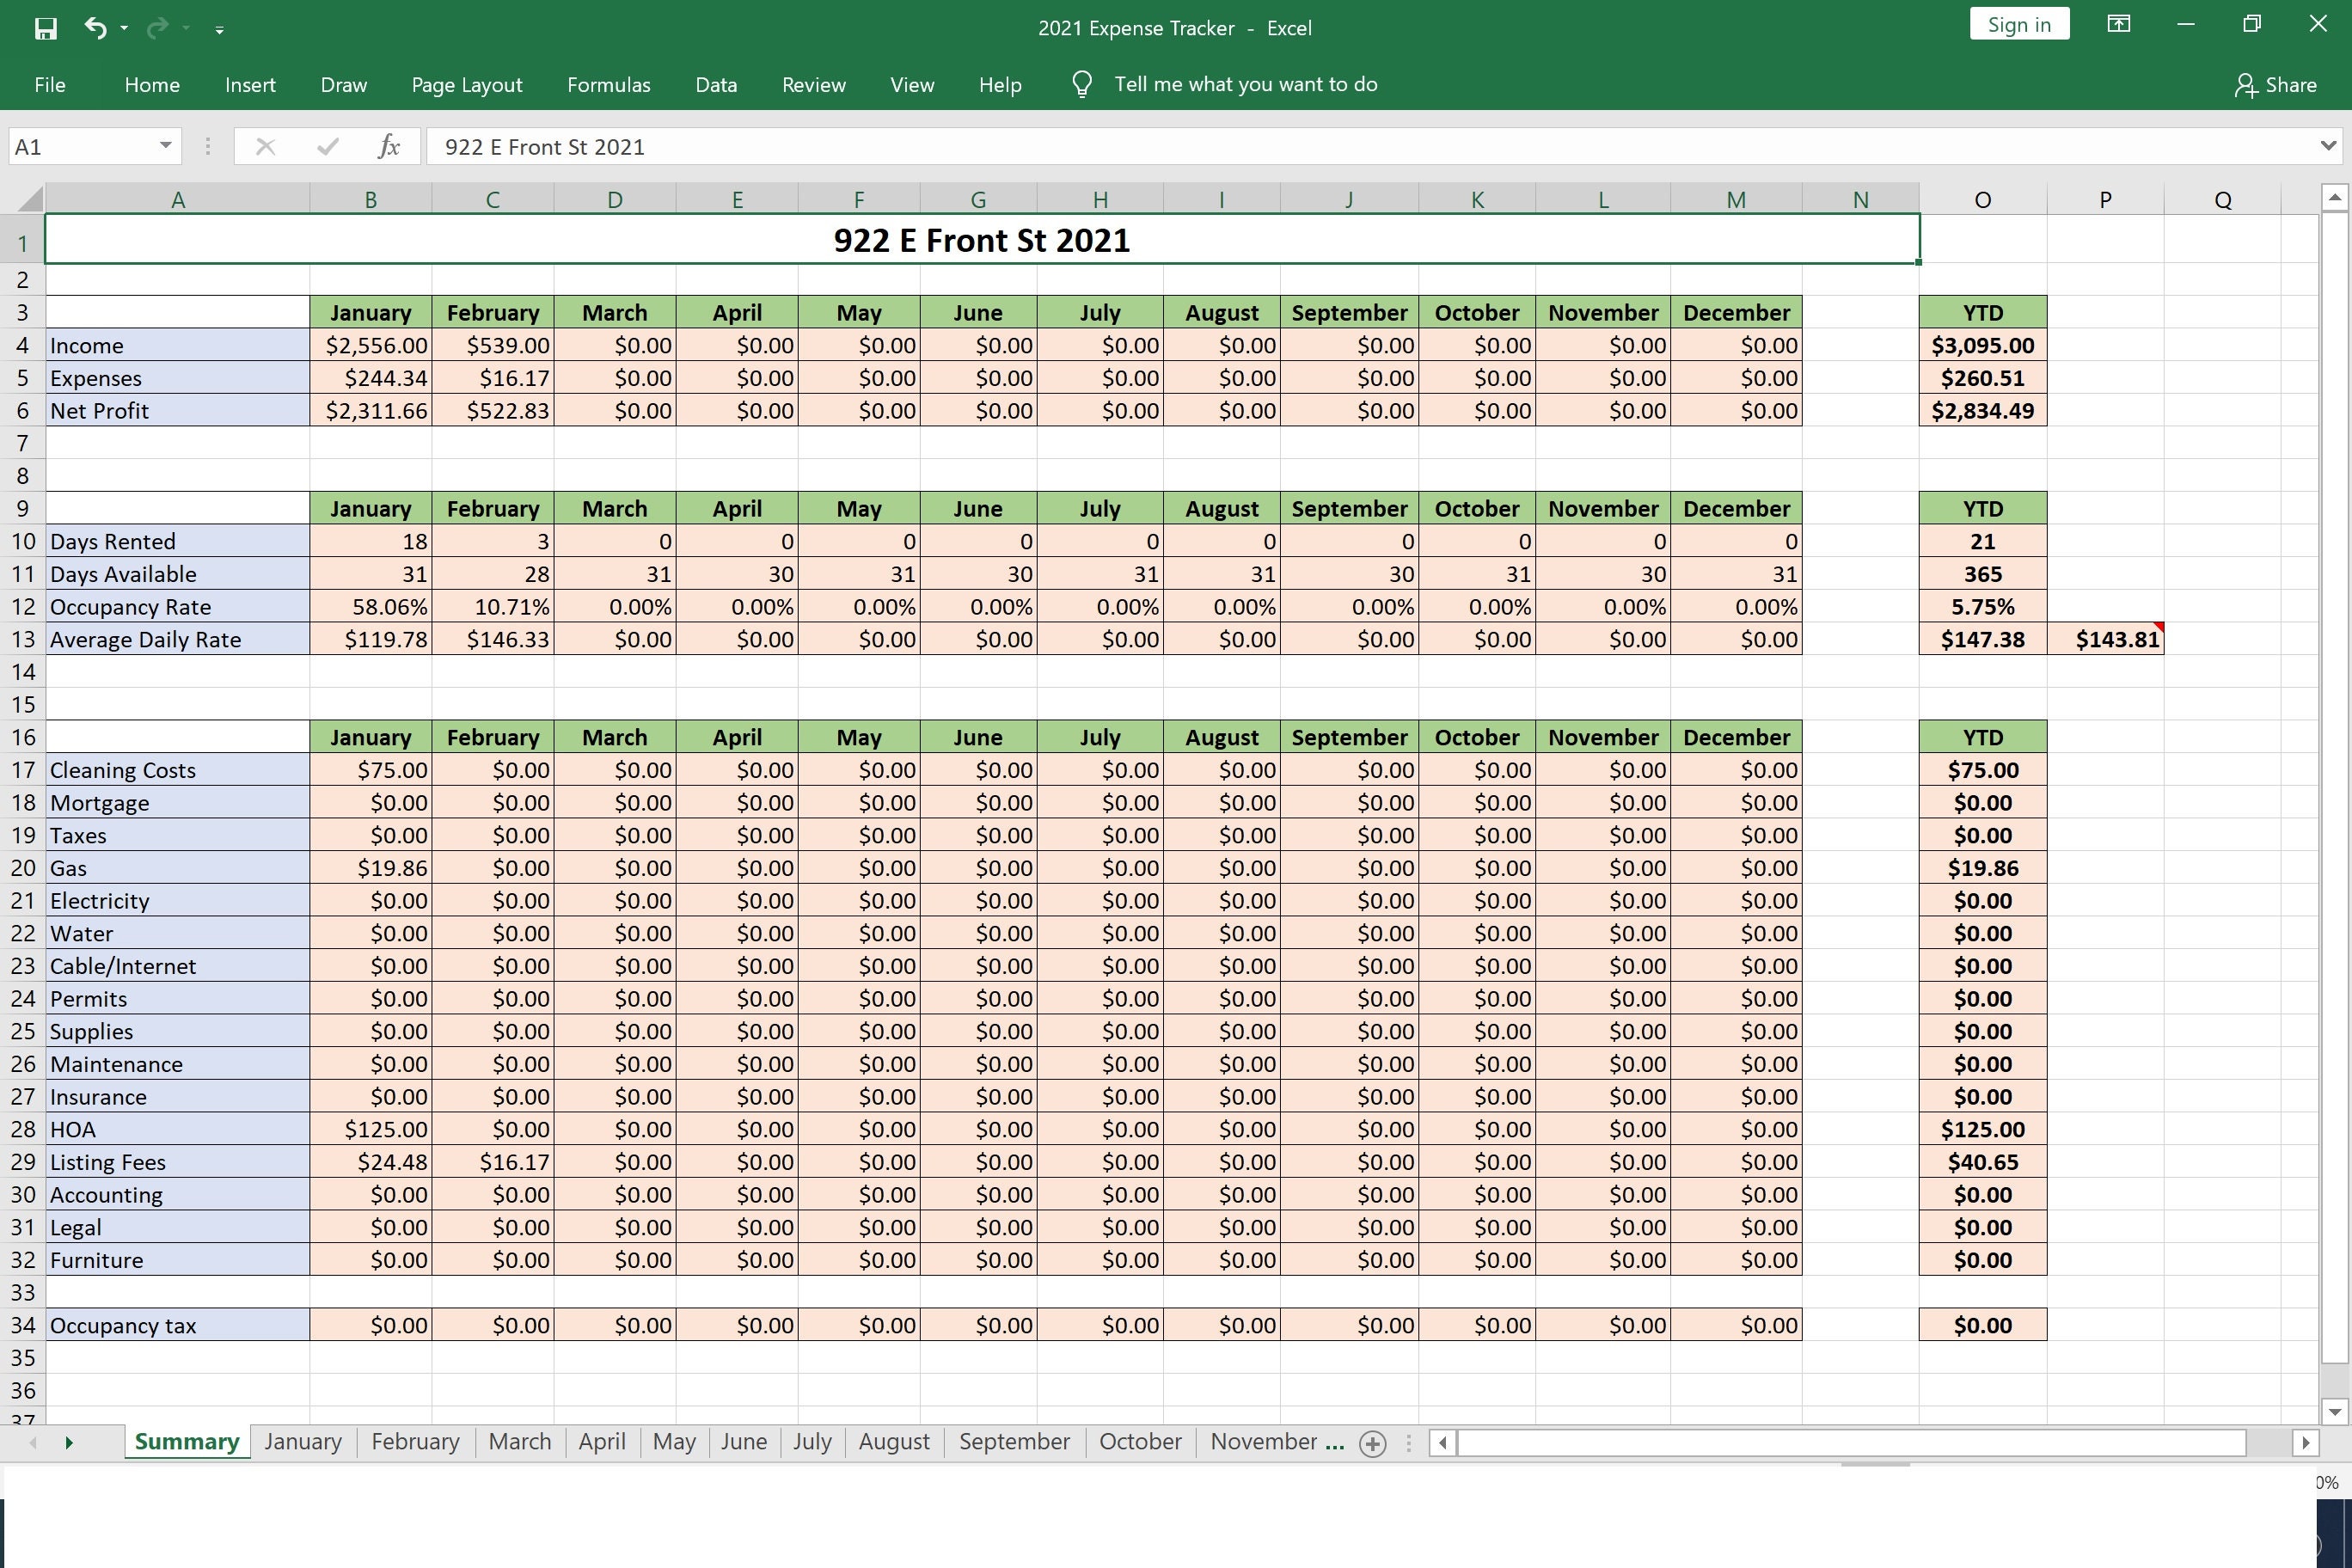2352x1568 pixels.
Task: Switch to the November sheet tab
Action: click(x=1264, y=1441)
